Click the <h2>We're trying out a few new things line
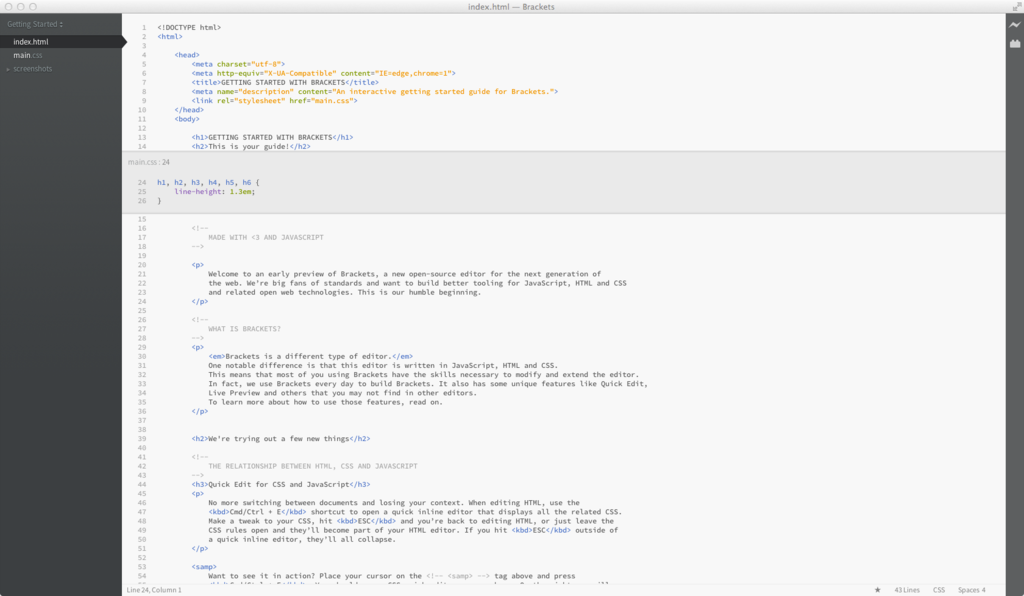 point(281,439)
